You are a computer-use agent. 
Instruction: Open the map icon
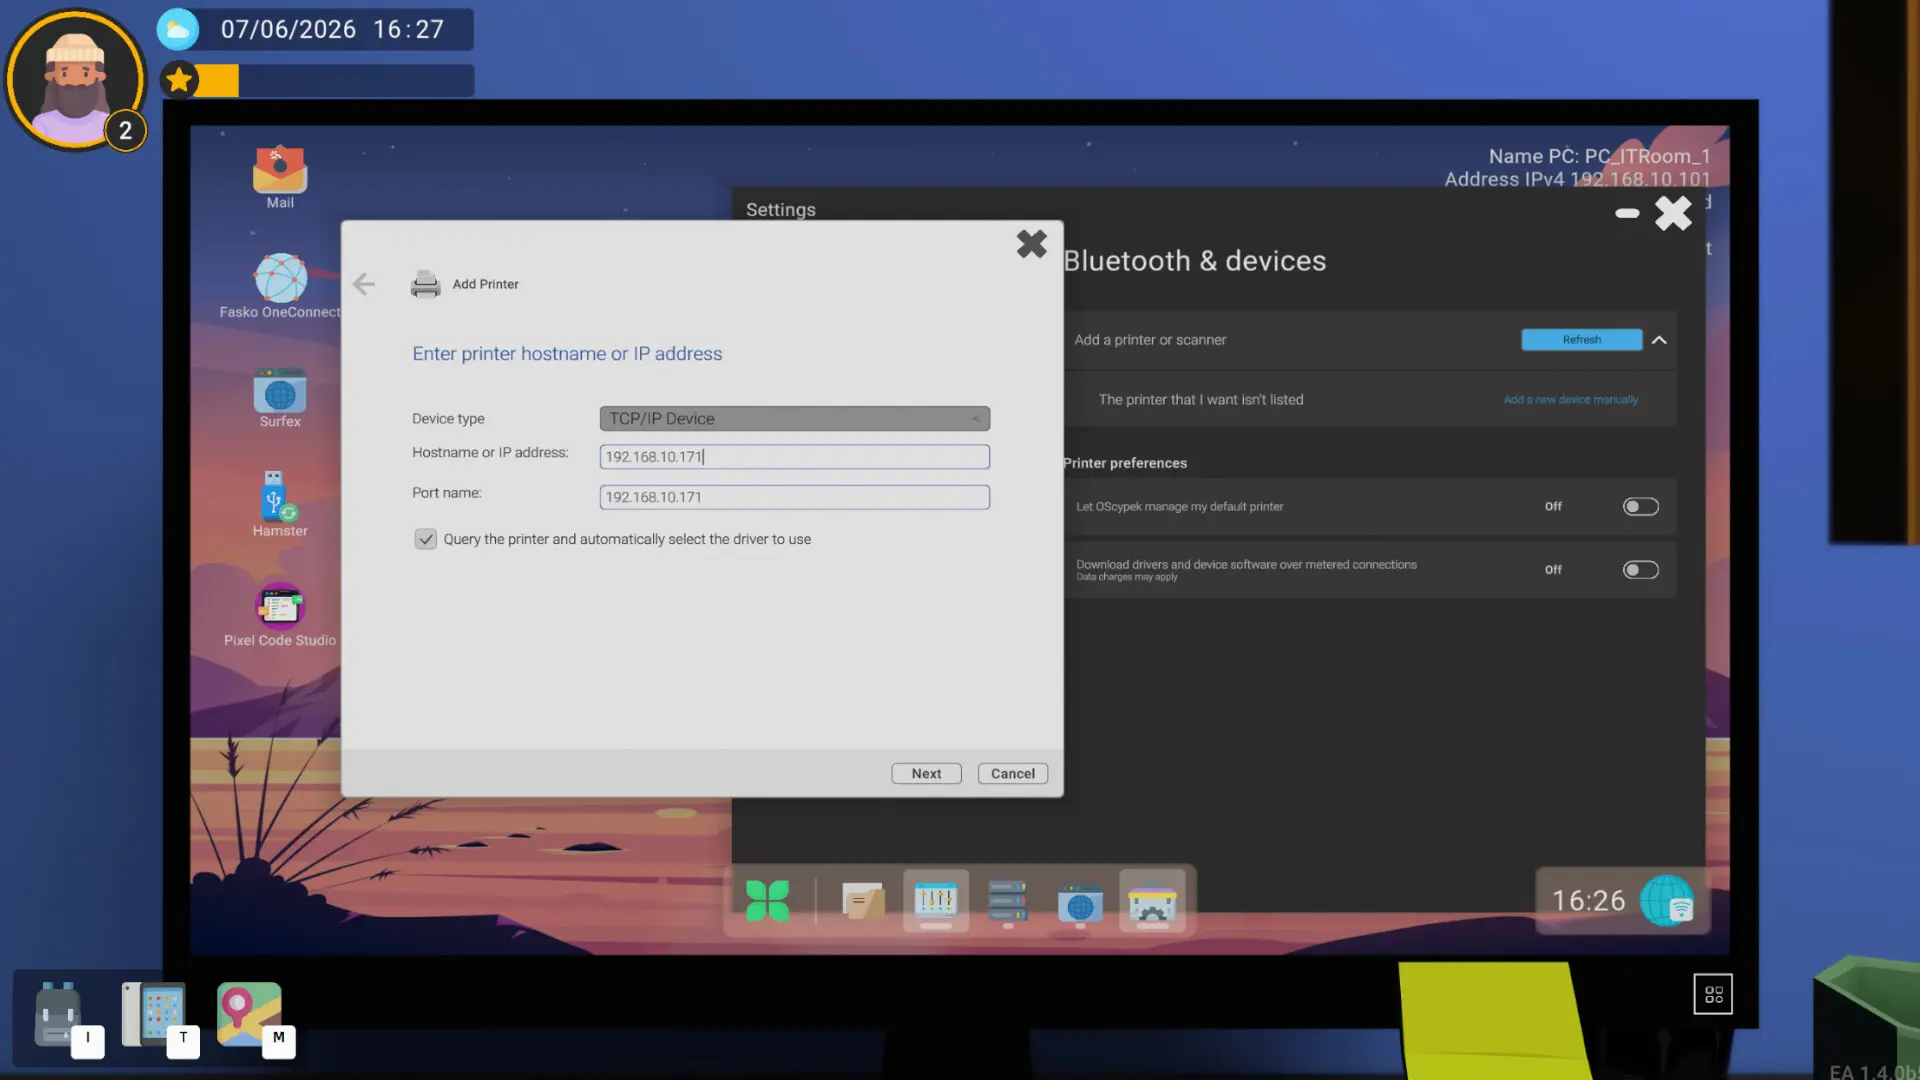tap(249, 1014)
